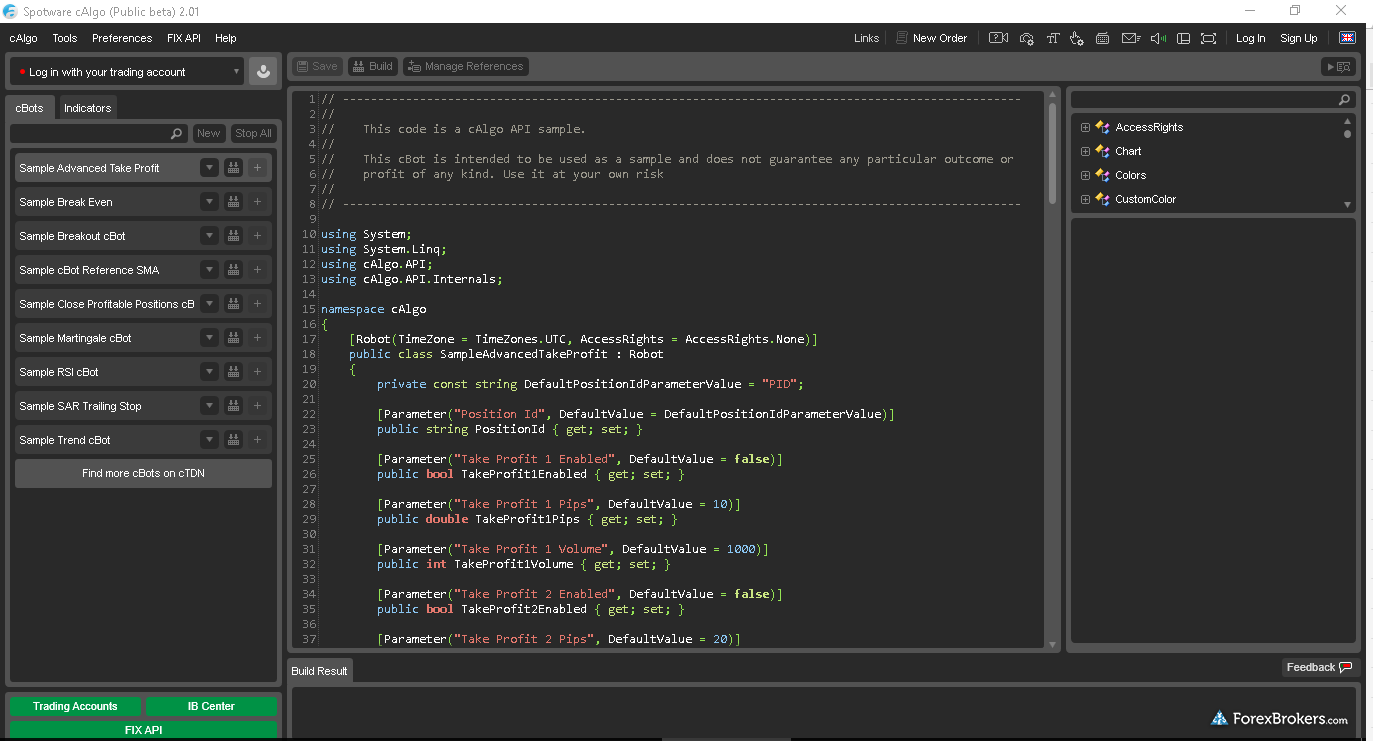The height and width of the screenshot is (741, 1373).
Task: Click the green FIX API button
Action: tap(143, 730)
